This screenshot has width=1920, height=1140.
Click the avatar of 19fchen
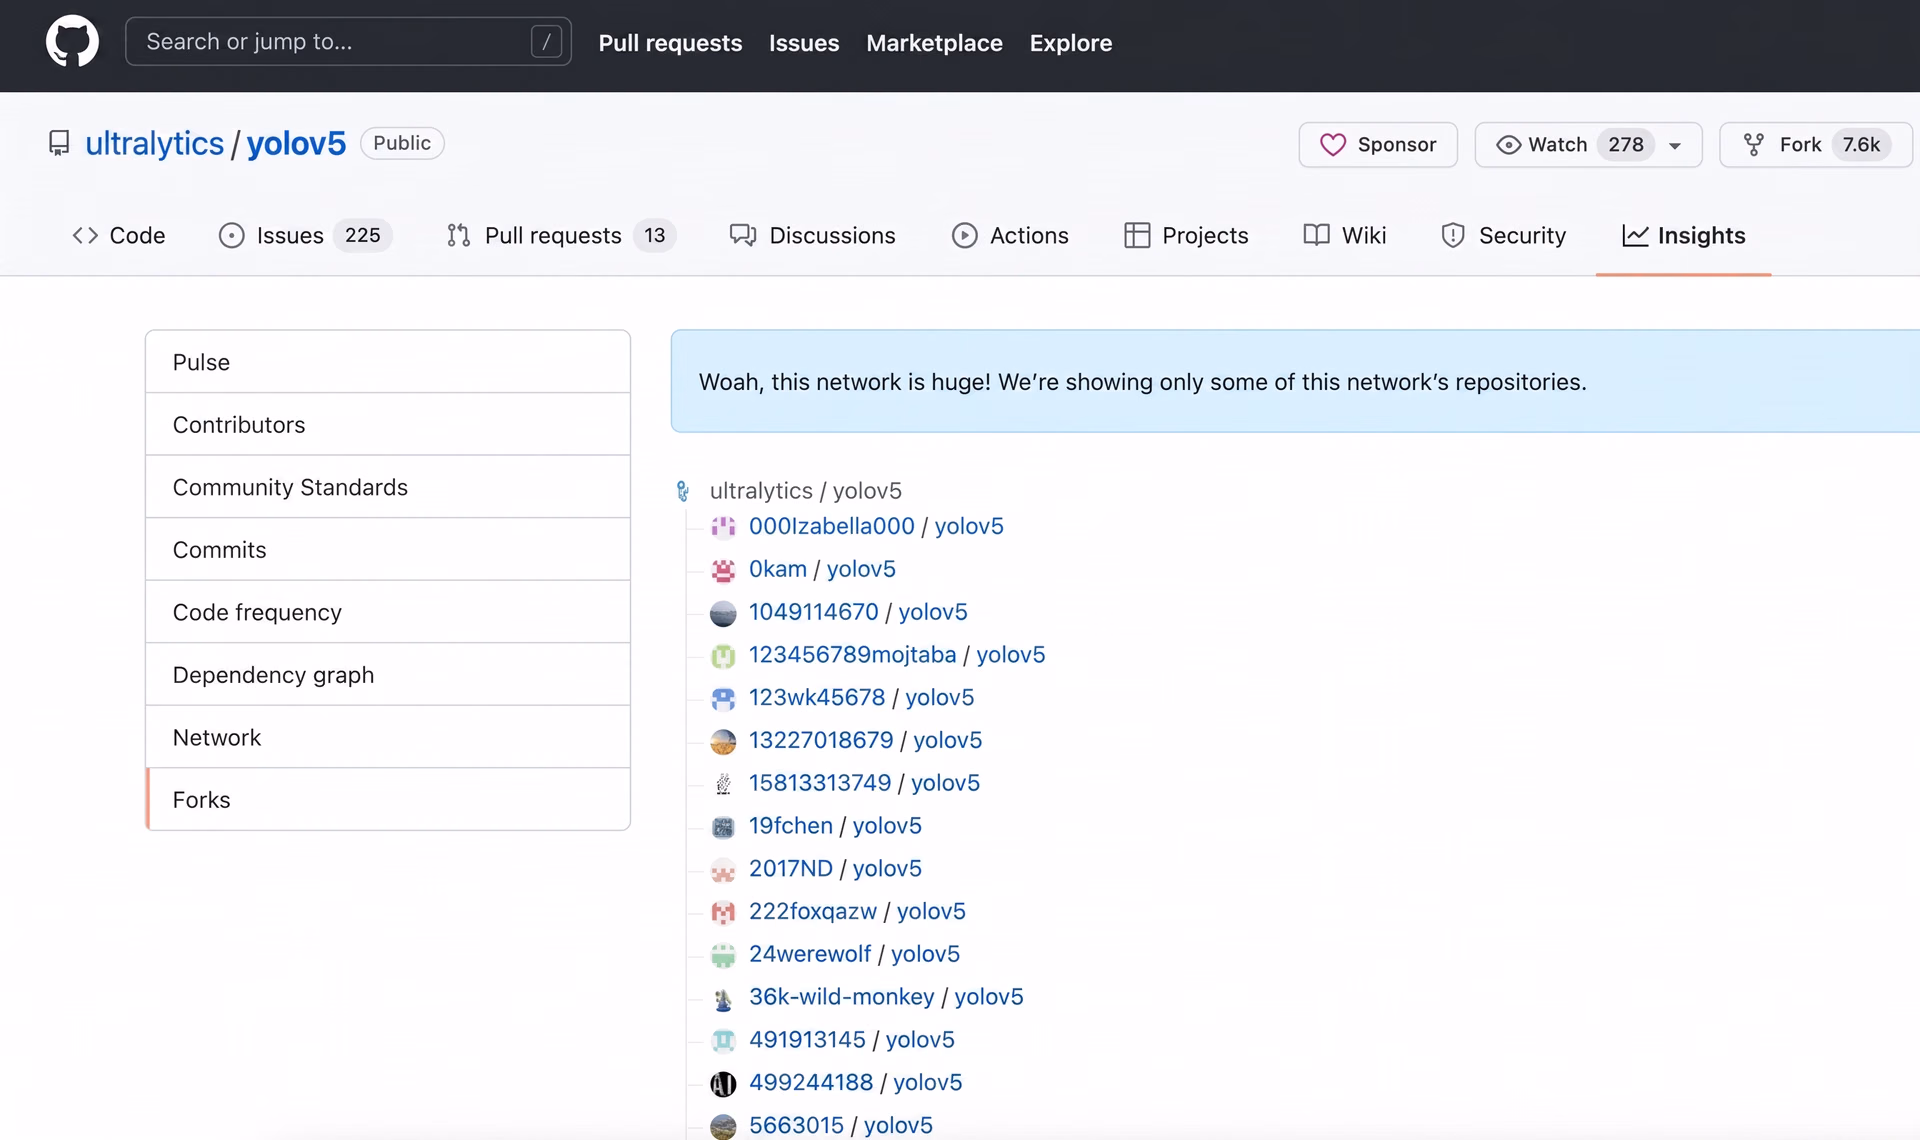click(723, 826)
